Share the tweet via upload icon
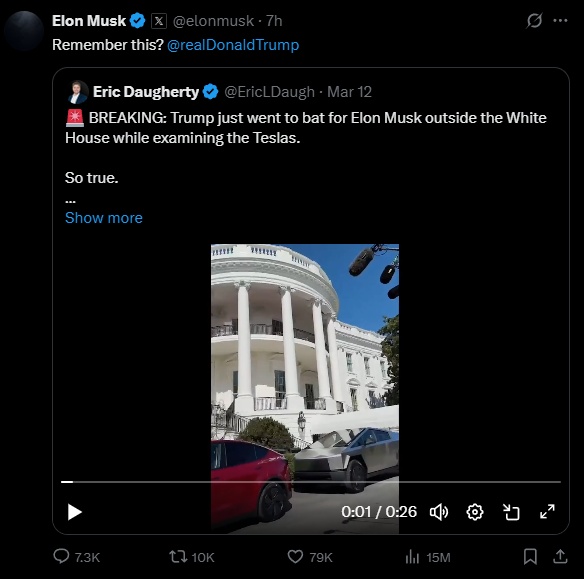Image resolution: width=584 pixels, height=579 pixels. pyautogui.click(x=560, y=557)
